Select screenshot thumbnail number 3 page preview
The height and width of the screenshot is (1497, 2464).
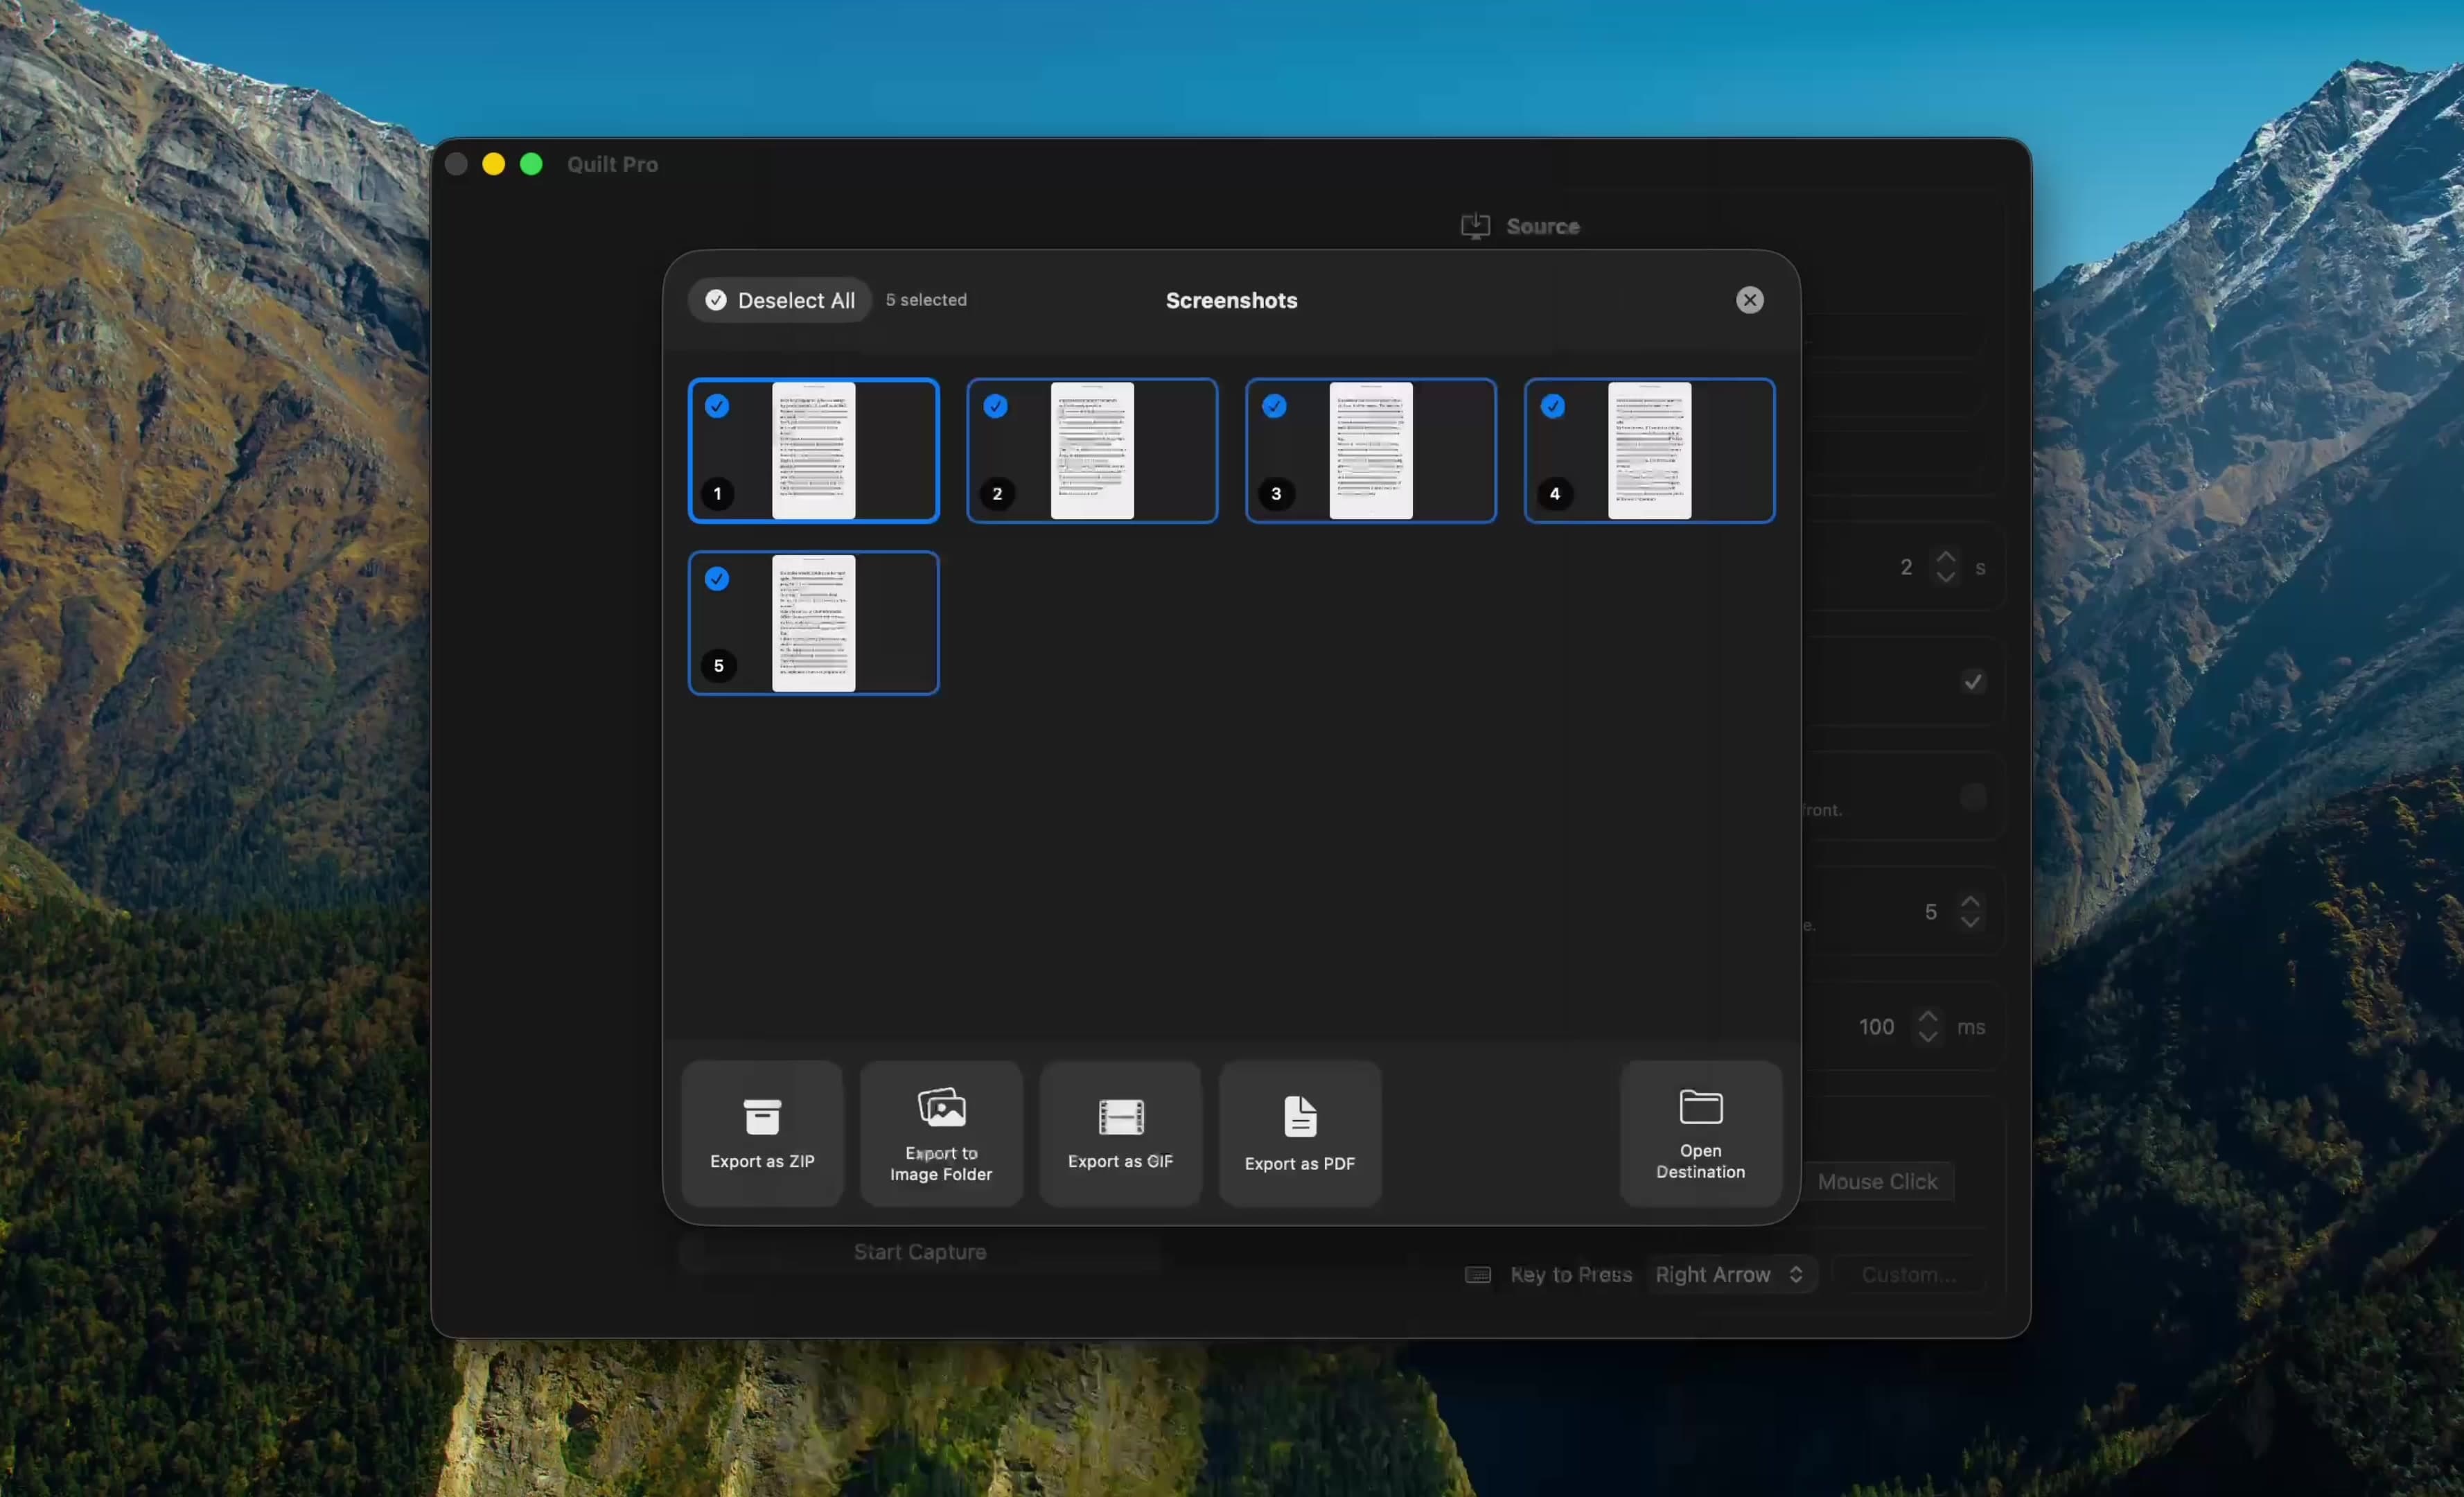click(1371, 450)
